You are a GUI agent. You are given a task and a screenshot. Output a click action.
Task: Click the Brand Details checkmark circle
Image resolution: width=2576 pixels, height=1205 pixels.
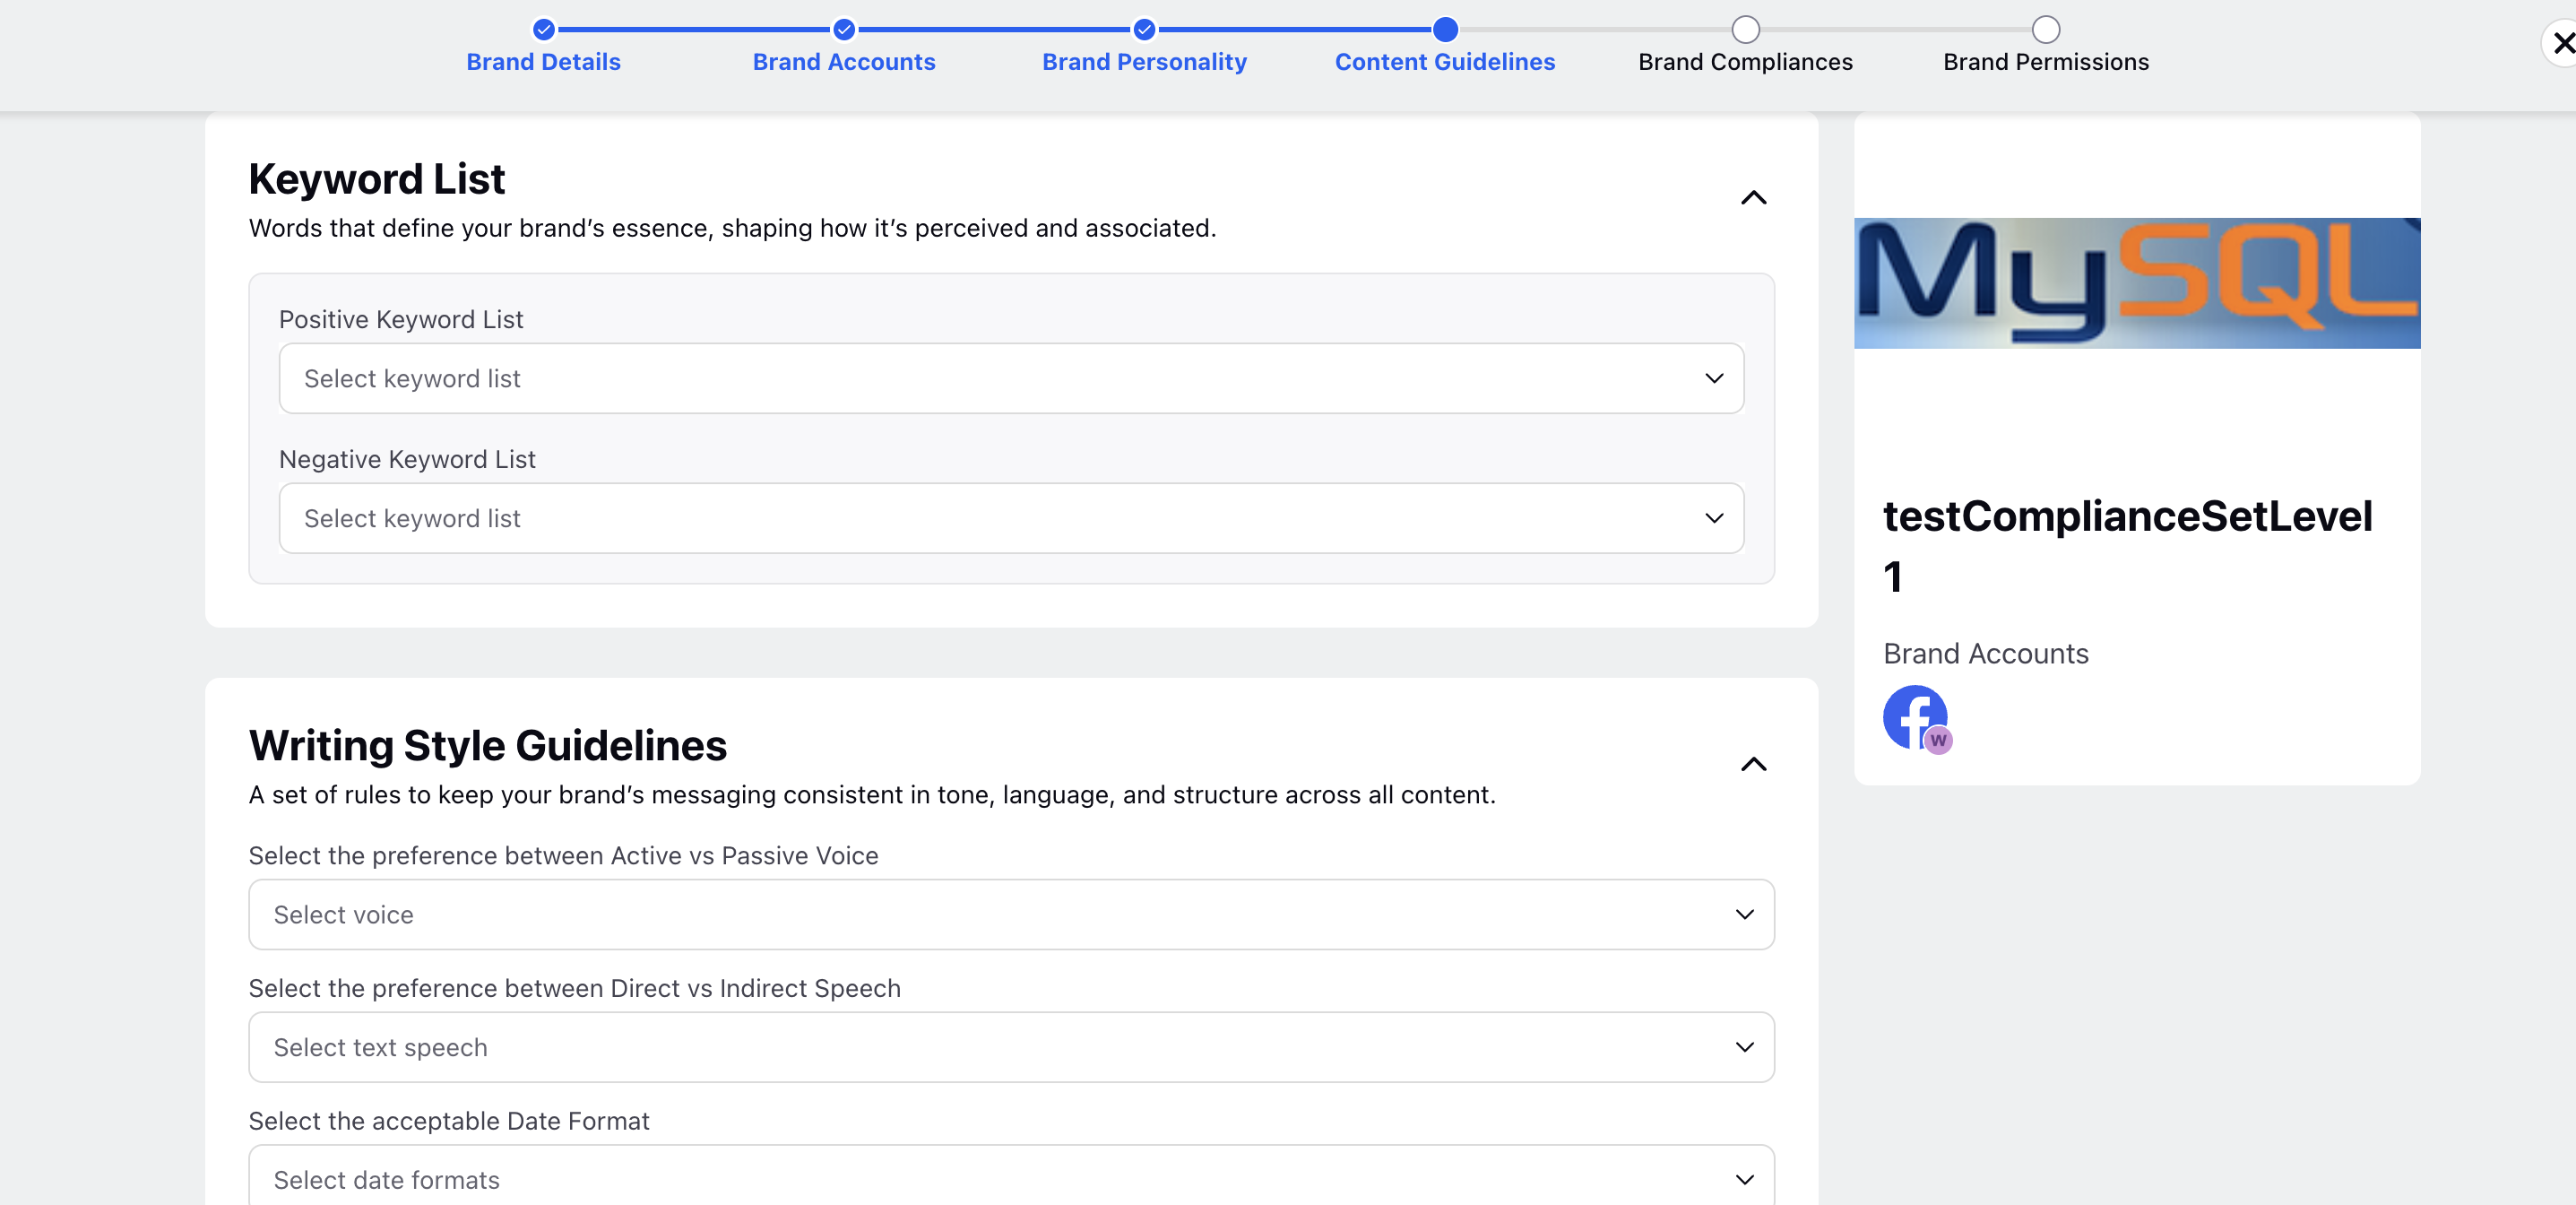(x=543, y=29)
